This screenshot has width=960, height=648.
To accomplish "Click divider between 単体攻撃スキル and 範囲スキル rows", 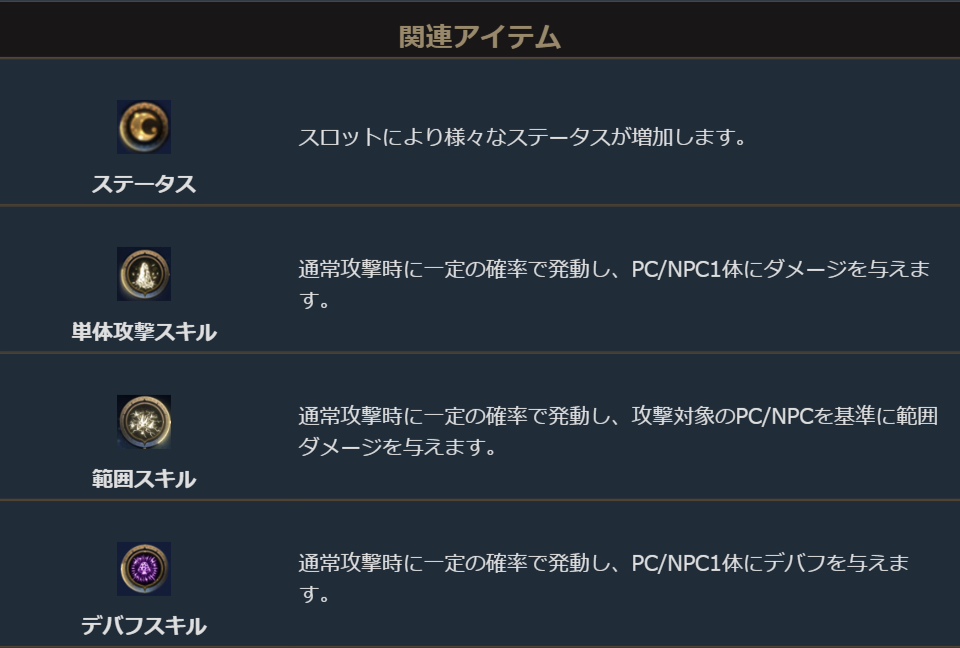I will [x=480, y=352].
